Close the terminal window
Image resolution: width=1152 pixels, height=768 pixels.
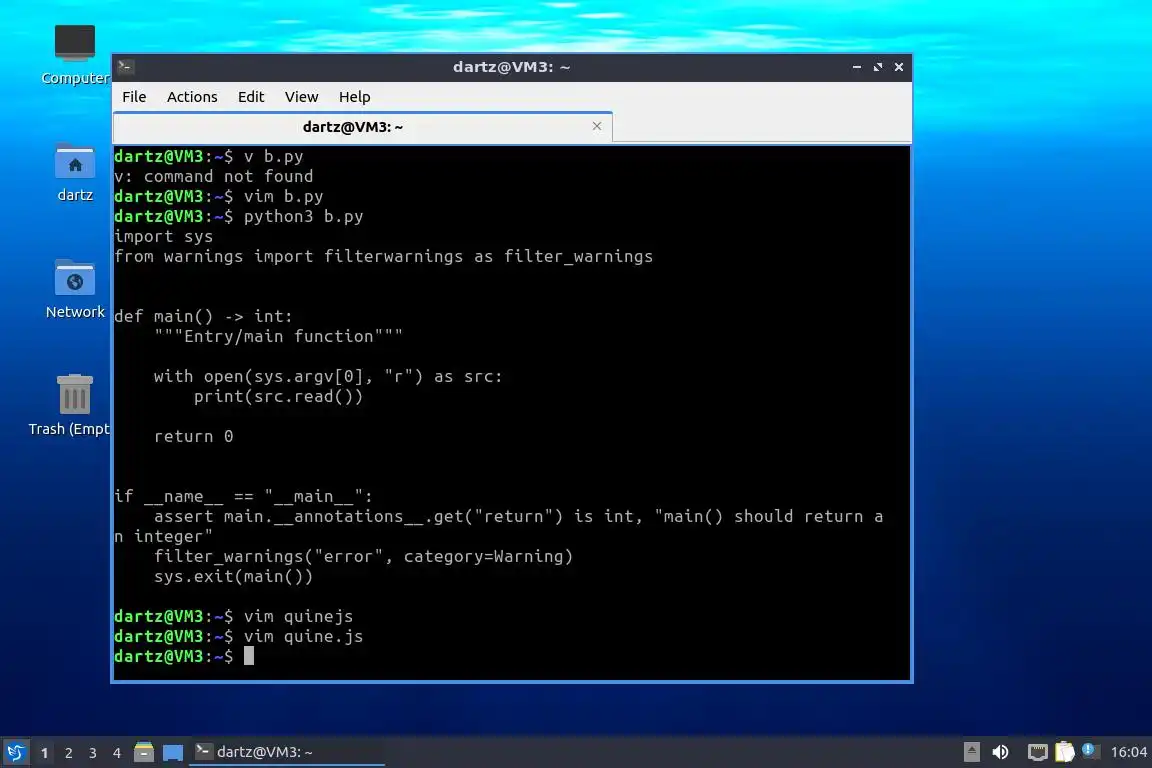pos(899,67)
